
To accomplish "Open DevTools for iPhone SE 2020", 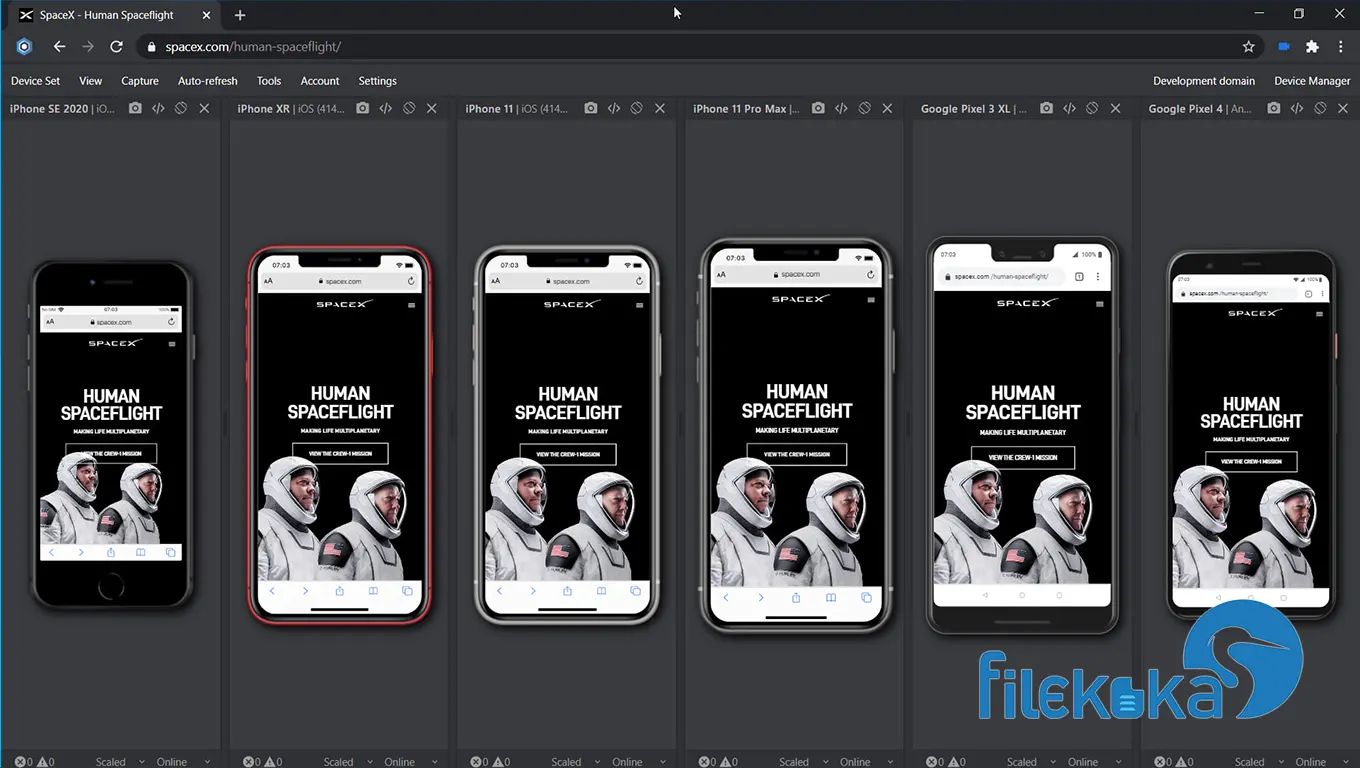I will (158, 108).
